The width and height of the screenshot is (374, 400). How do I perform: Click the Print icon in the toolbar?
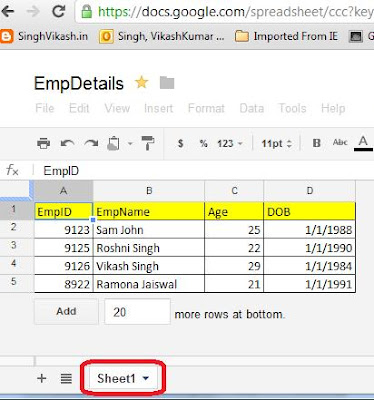(43, 143)
